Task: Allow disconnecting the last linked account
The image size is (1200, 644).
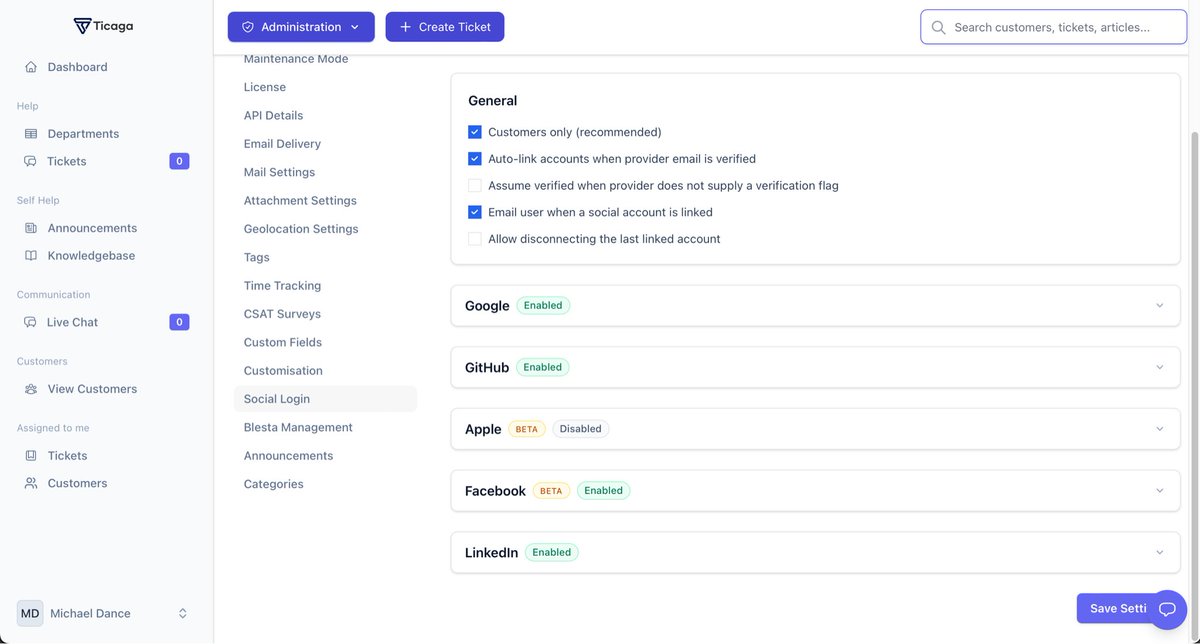Action: click(473, 238)
